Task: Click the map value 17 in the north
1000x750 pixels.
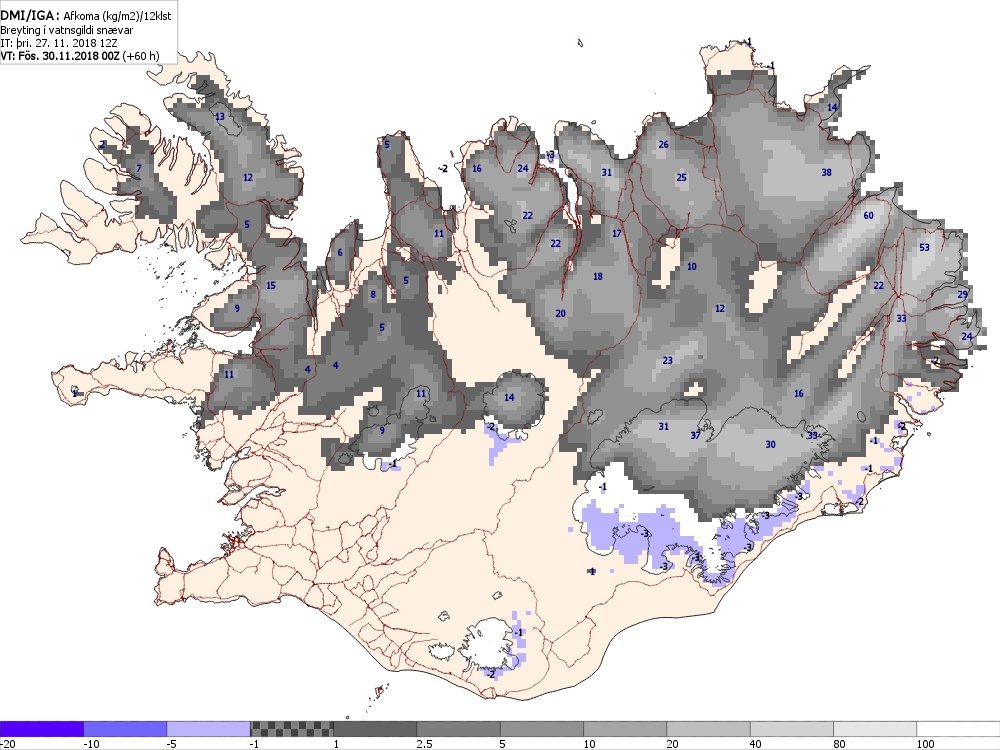Action: click(617, 233)
